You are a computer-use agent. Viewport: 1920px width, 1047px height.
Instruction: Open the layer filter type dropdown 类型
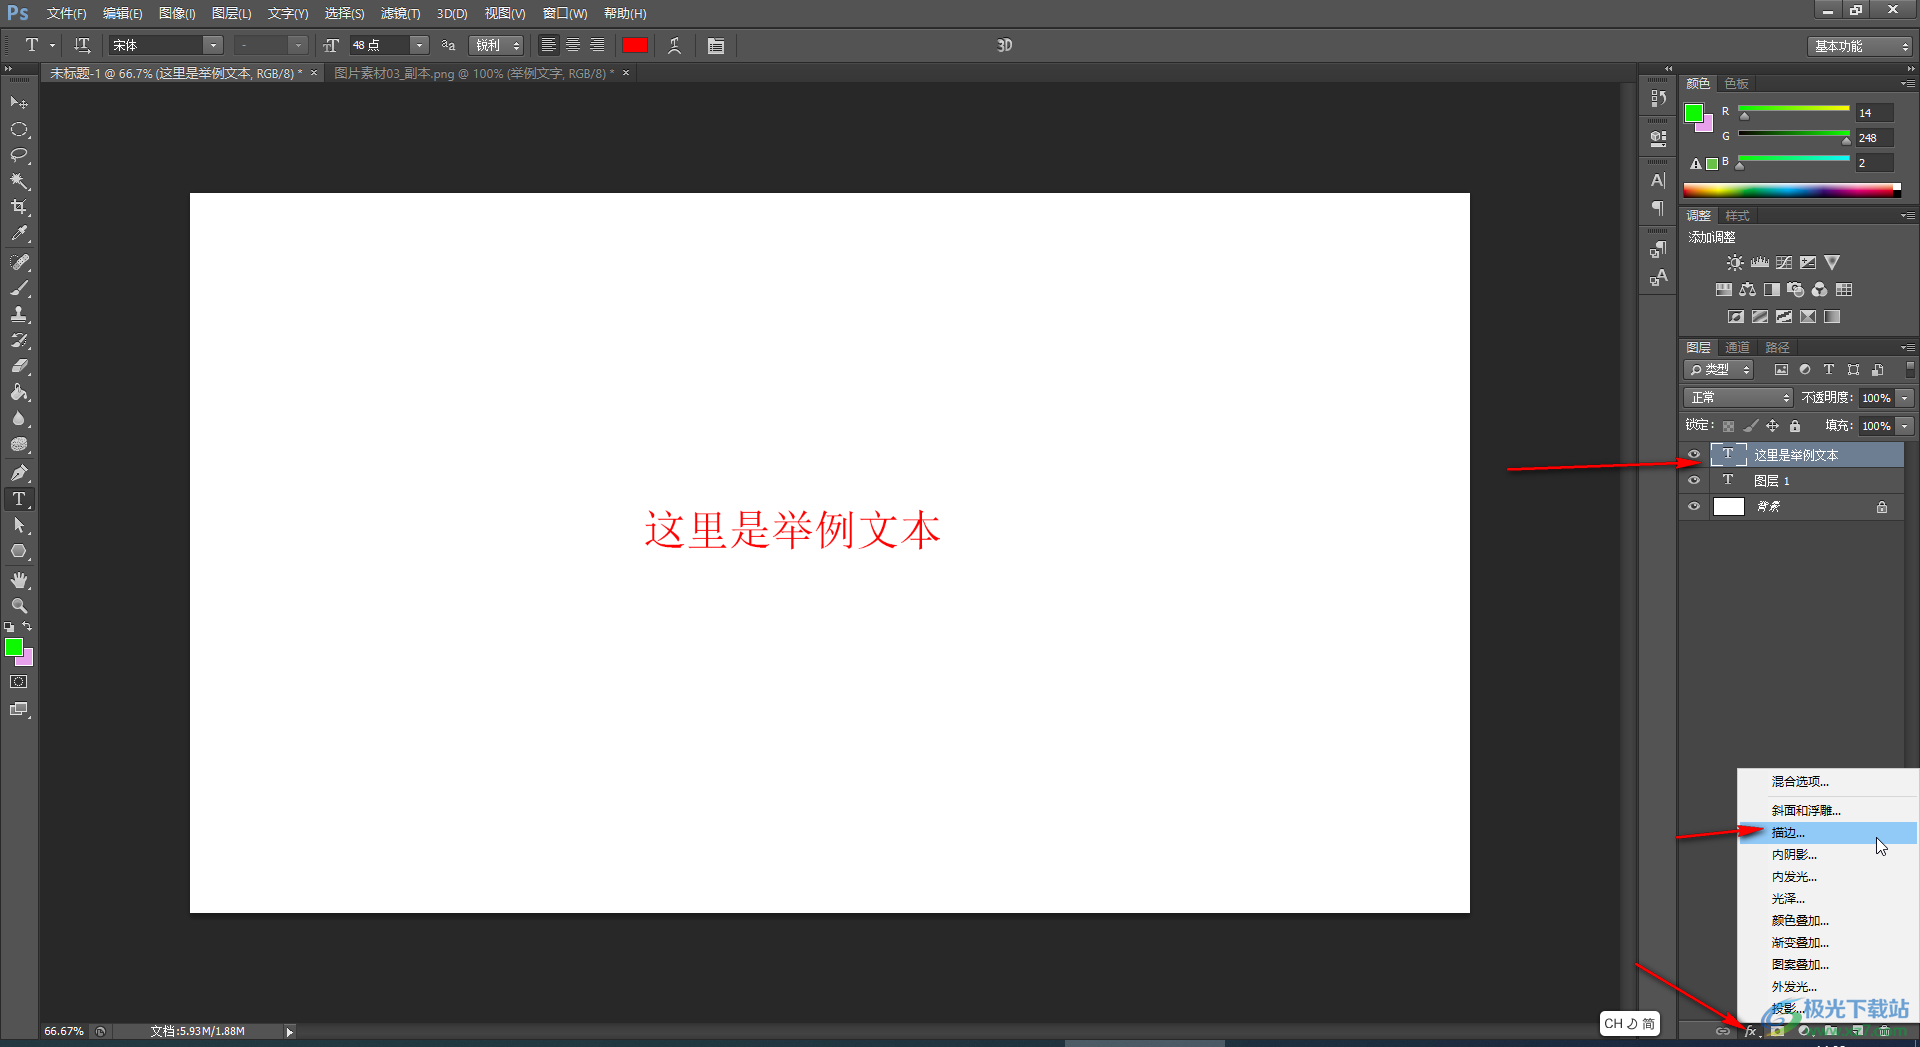[1719, 370]
